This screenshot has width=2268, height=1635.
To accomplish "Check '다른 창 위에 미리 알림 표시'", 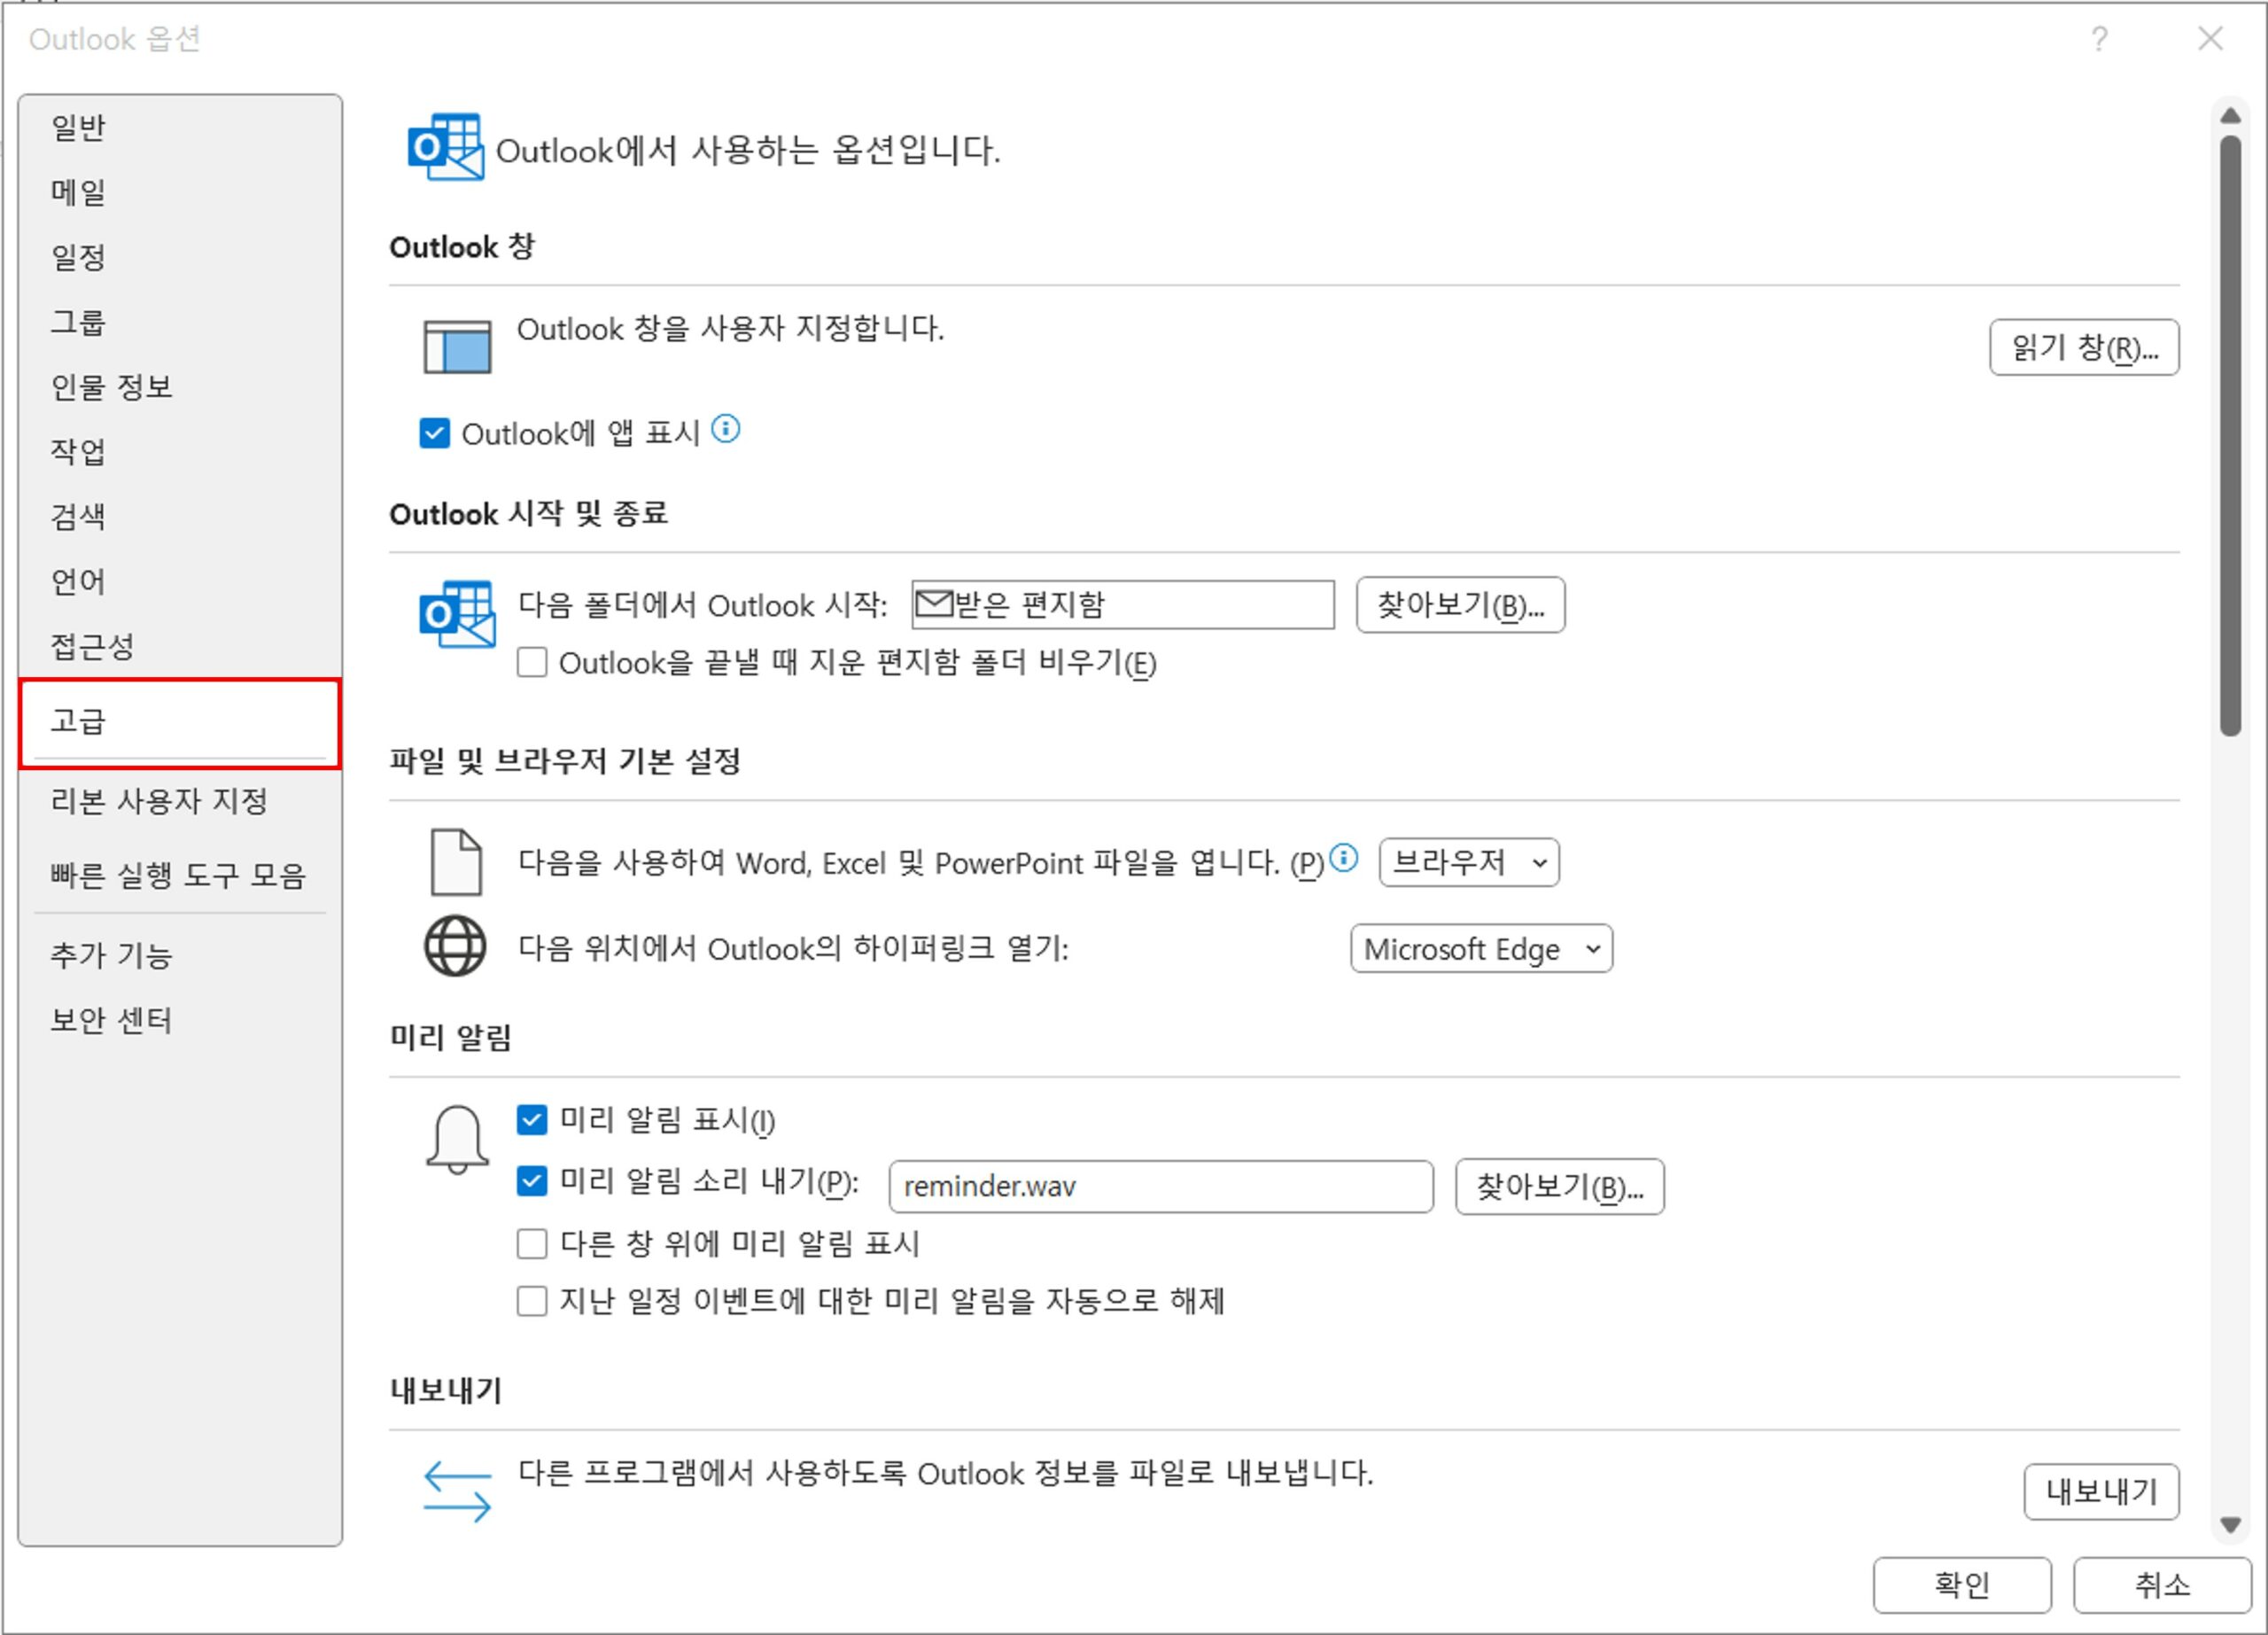I will pyautogui.click(x=532, y=1244).
